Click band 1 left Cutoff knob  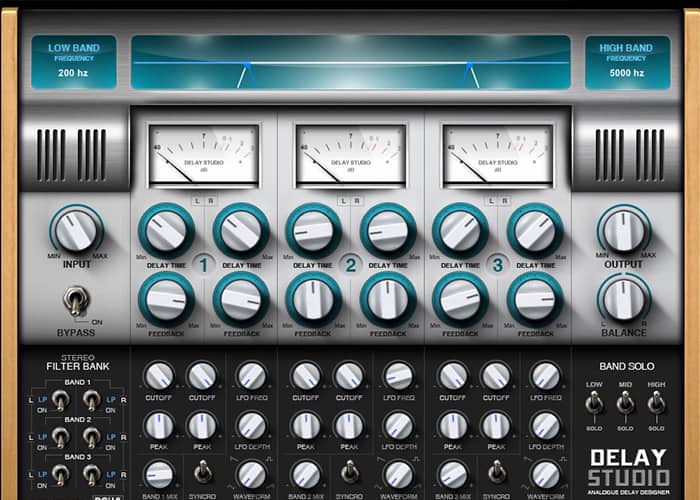click(x=159, y=376)
